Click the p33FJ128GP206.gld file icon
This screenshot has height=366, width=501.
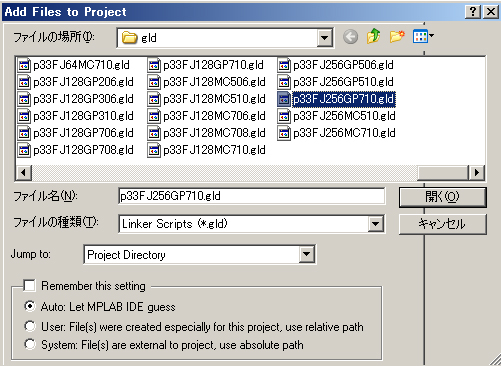click(x=24, y=82)
